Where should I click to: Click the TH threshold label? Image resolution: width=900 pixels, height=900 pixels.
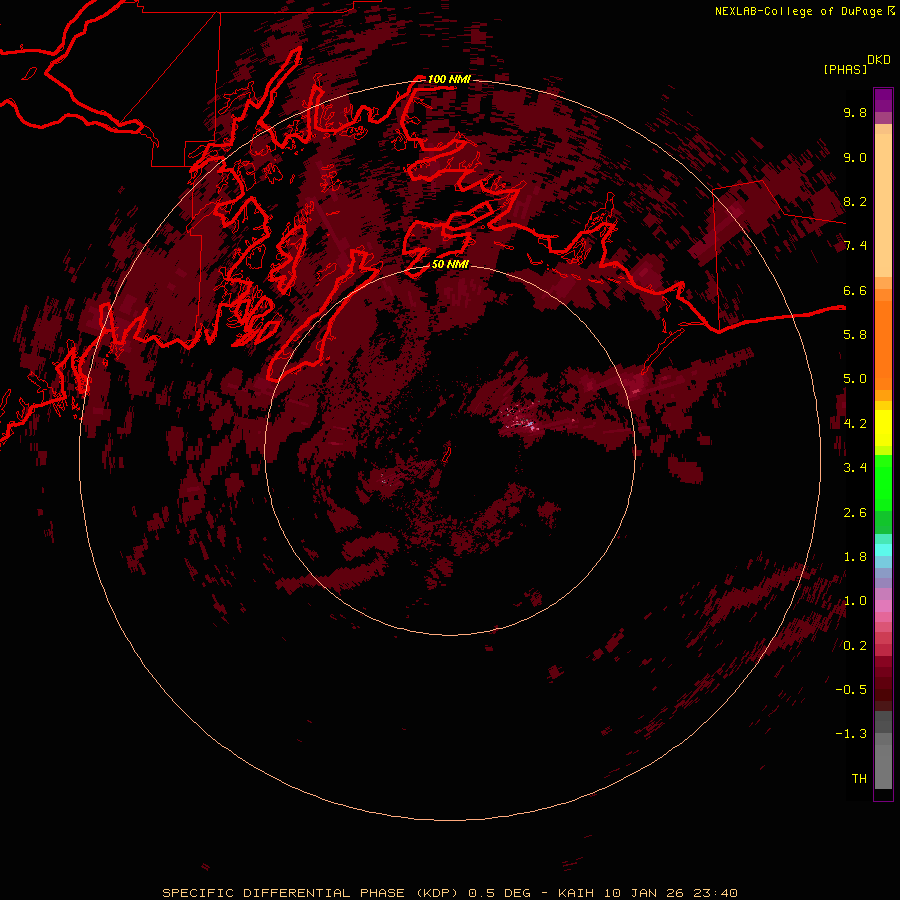(x=859, y=779)
